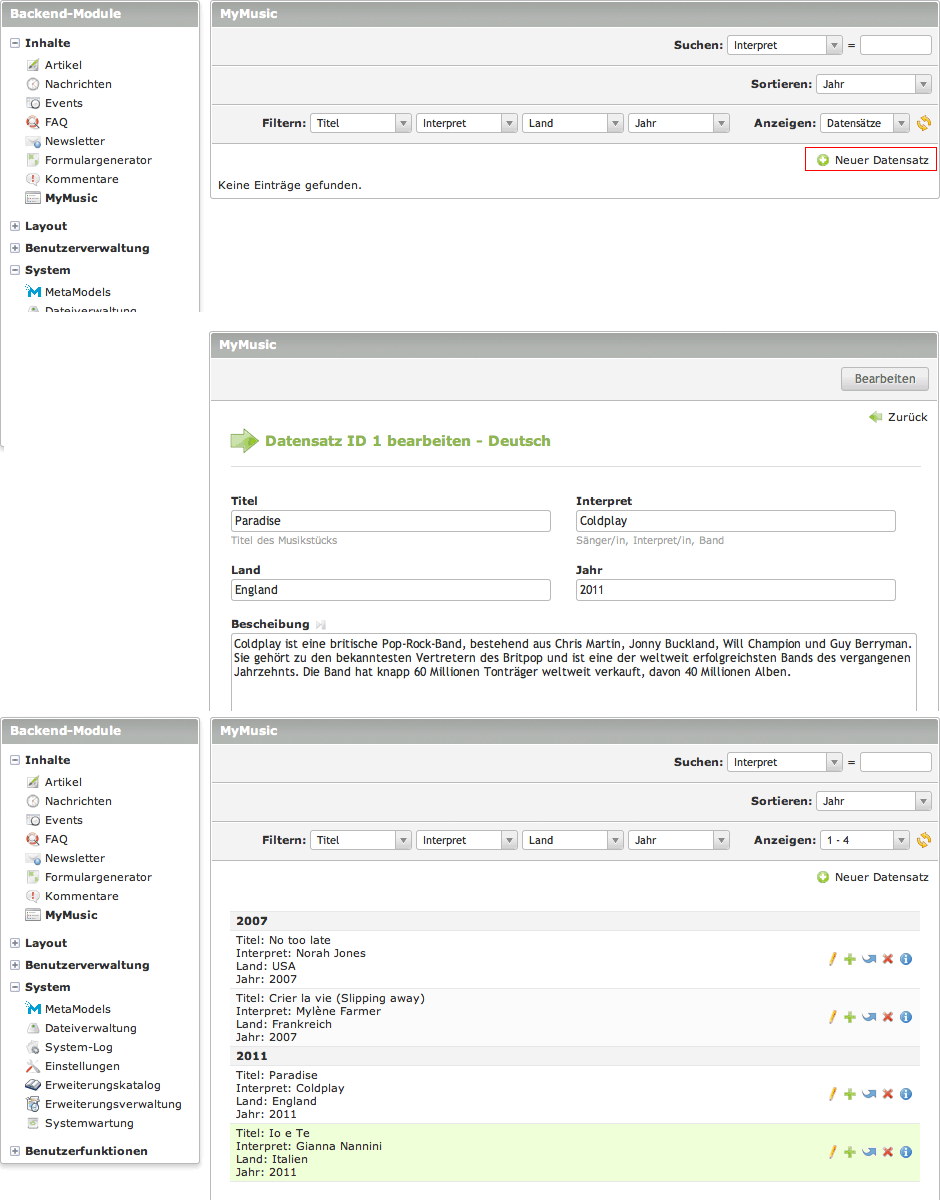Click refresh icon beside the '1 - 4' dropdown
Image resolution: width=940 pixels, height=1200 pixels.
pos(924,840)
